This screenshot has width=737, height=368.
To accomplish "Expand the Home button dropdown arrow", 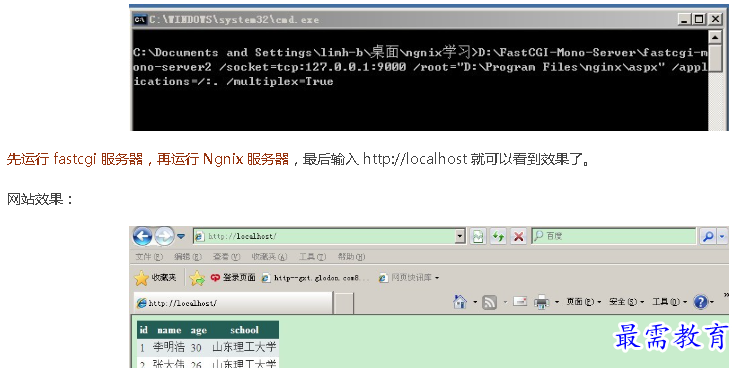I will click(475, 302).
